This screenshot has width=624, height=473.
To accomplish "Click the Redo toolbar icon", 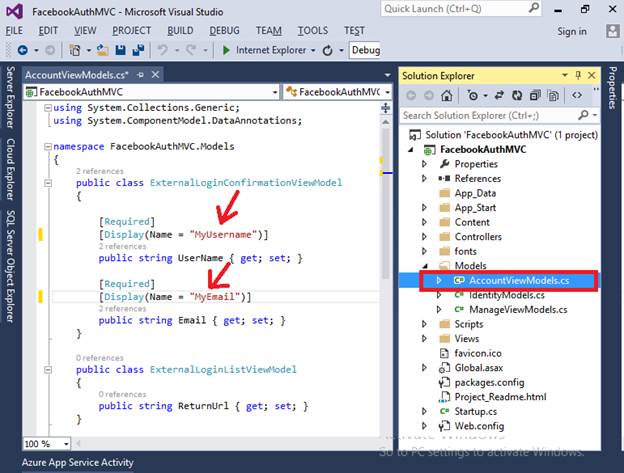I will [x=191, y=50].
